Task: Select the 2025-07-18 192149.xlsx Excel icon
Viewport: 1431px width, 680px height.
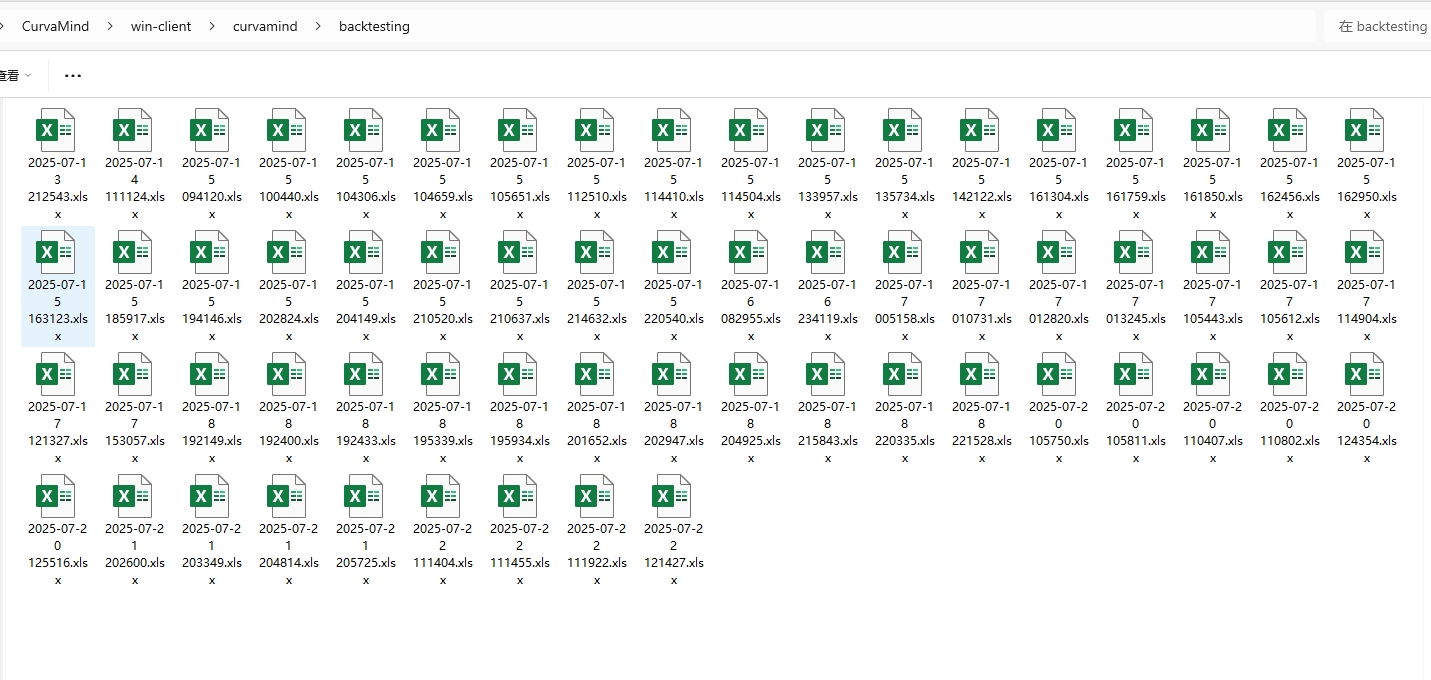Action: tap(211, 376)
